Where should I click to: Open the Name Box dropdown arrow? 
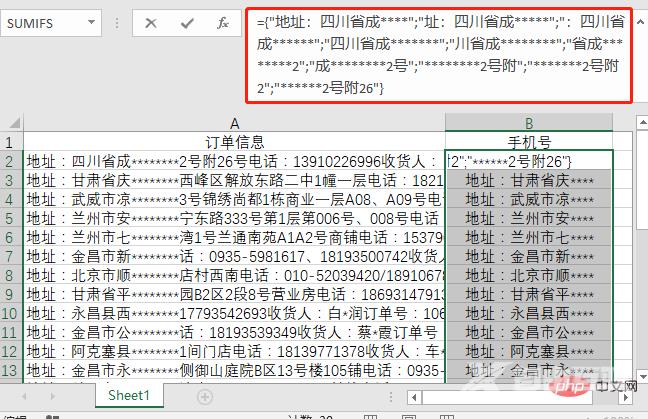[91, 22]
